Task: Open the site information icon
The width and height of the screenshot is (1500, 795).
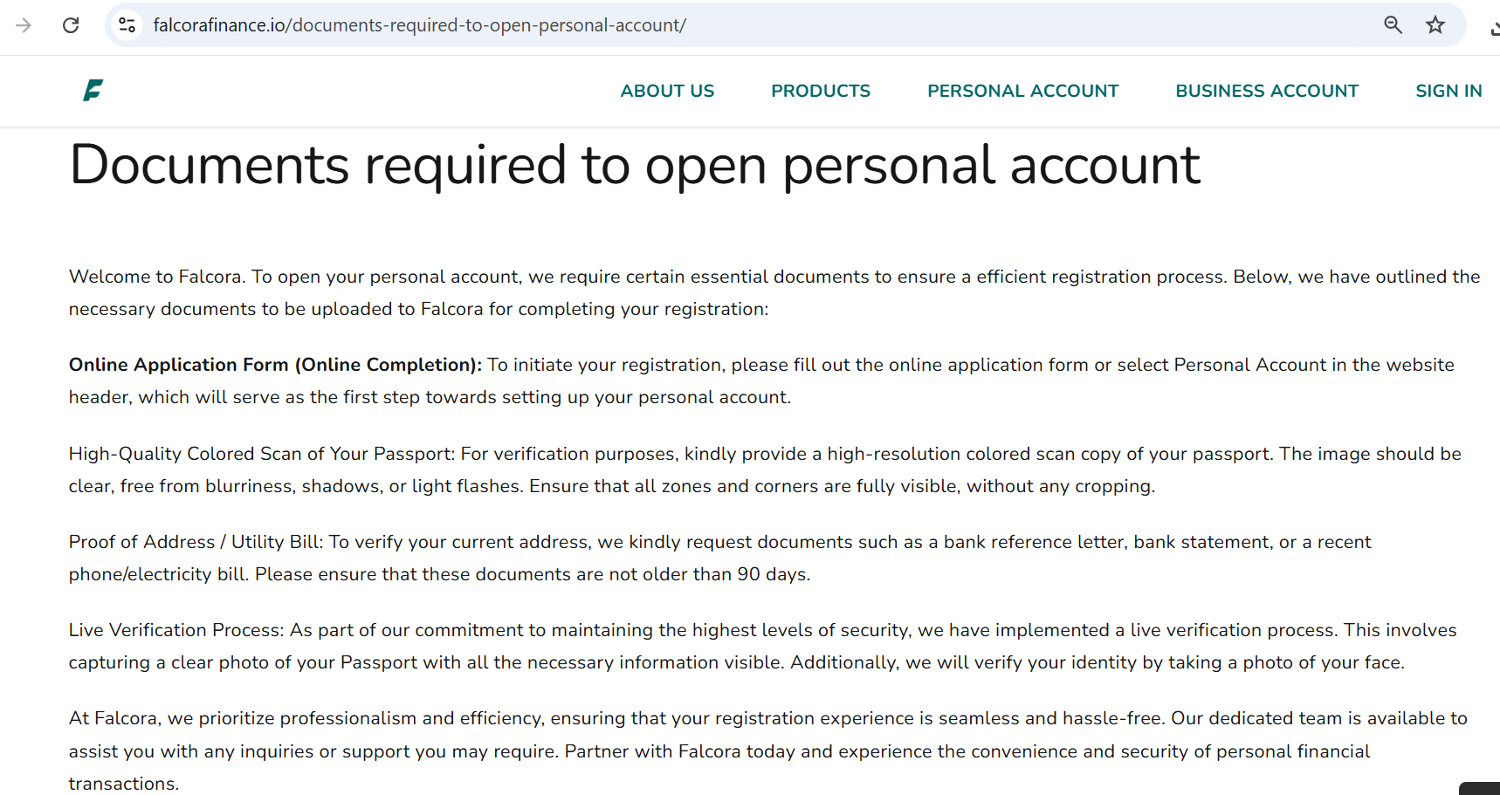Action: [x=127, y=25]
